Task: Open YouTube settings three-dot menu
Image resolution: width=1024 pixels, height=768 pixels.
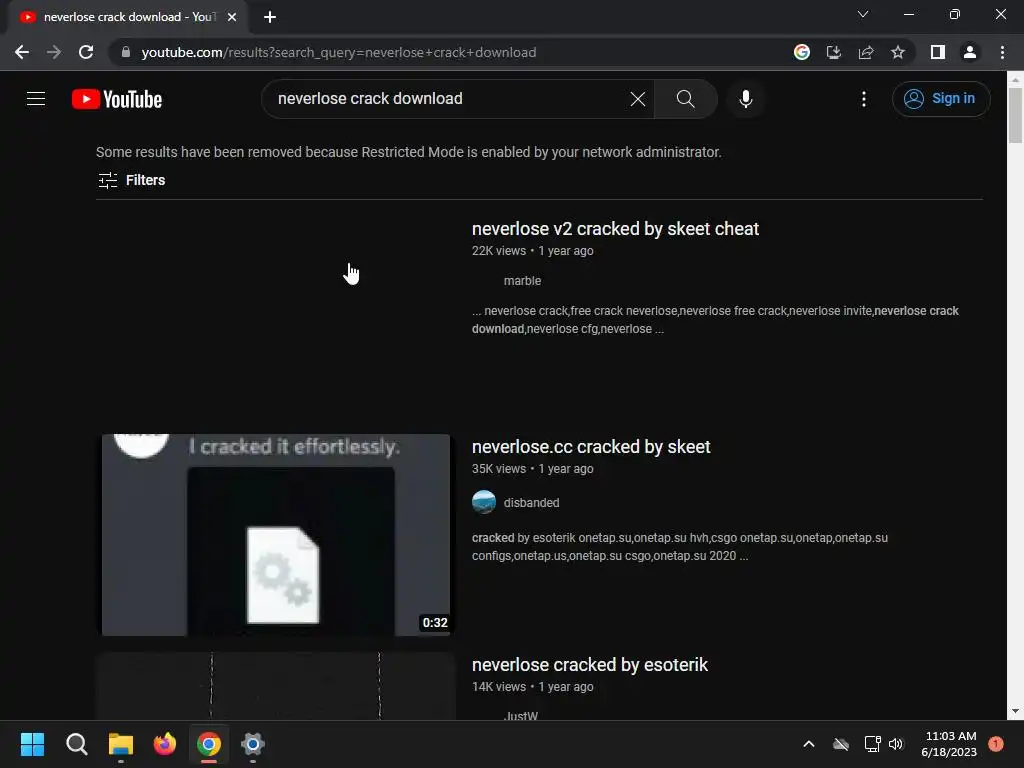Action: tap(863, 99)
